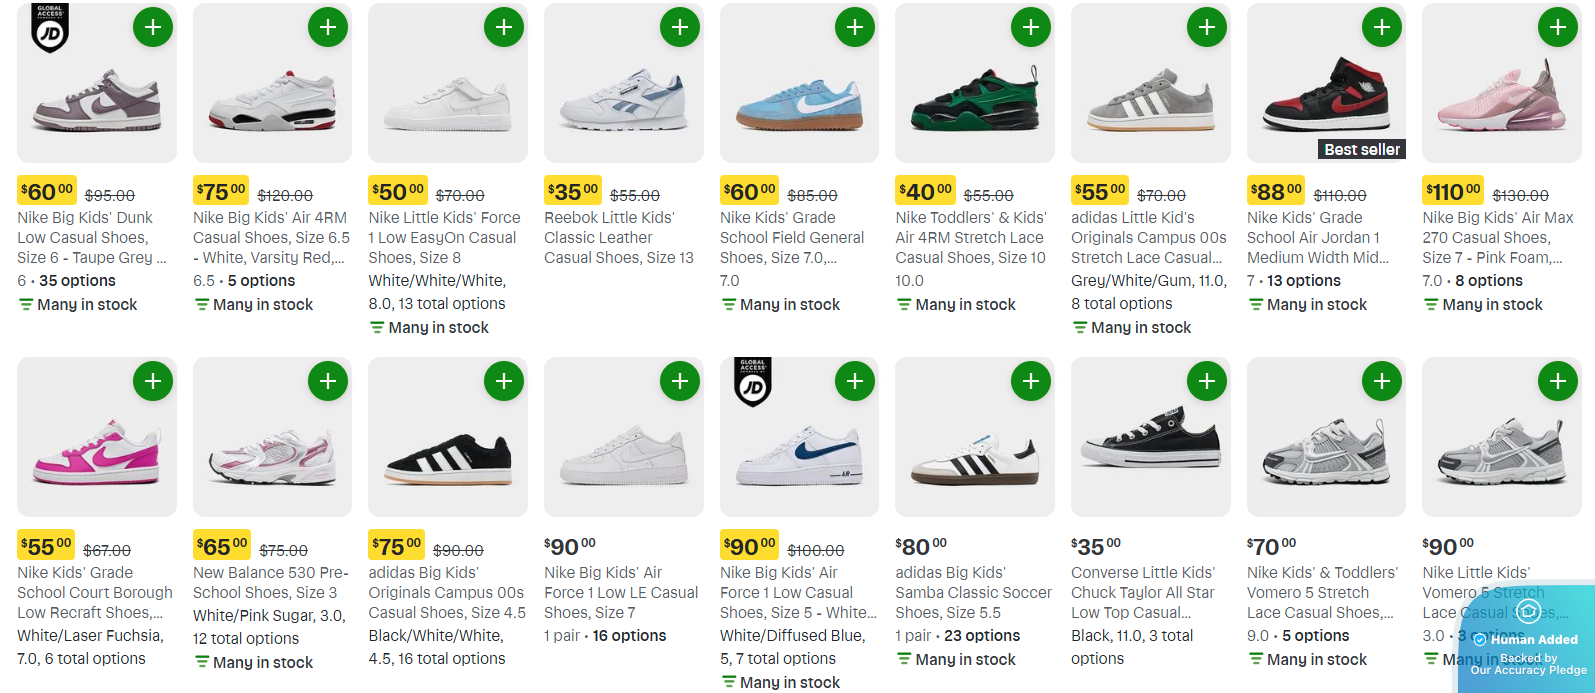This screenshot has width=1595, height=693.
Task: View the silver Vomero 5 $70 shoe image
Action: coord(1326,455)
